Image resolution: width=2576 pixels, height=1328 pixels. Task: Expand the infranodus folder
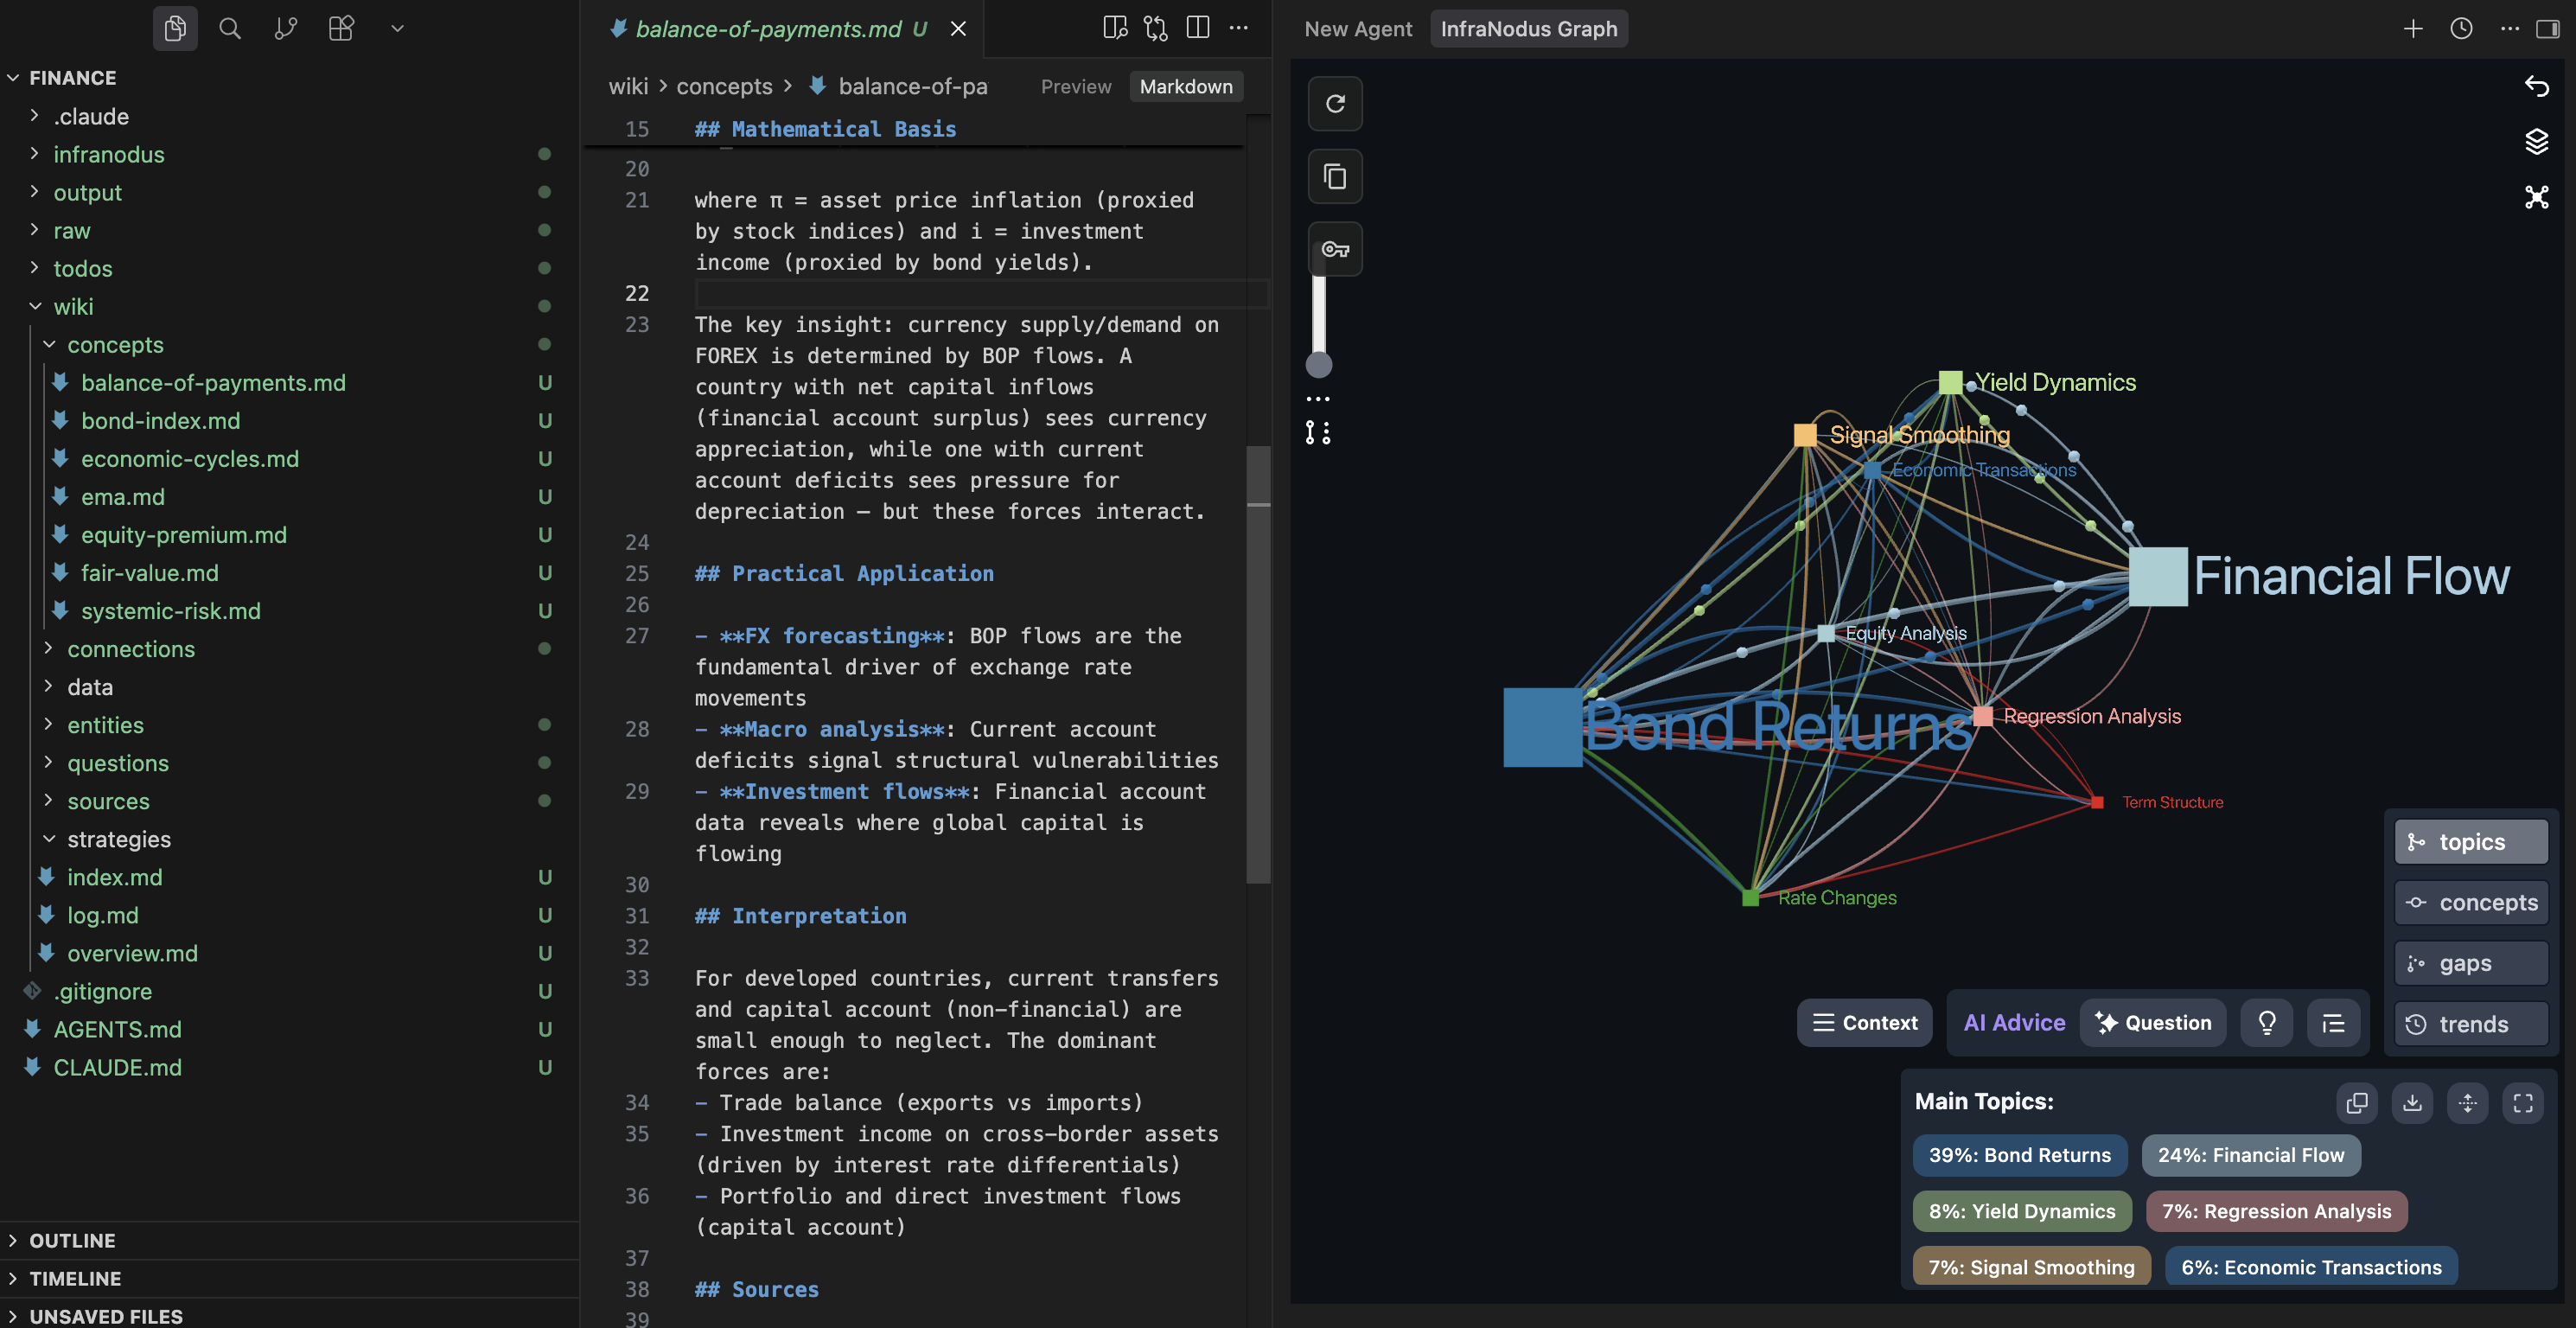click(289, 155)
